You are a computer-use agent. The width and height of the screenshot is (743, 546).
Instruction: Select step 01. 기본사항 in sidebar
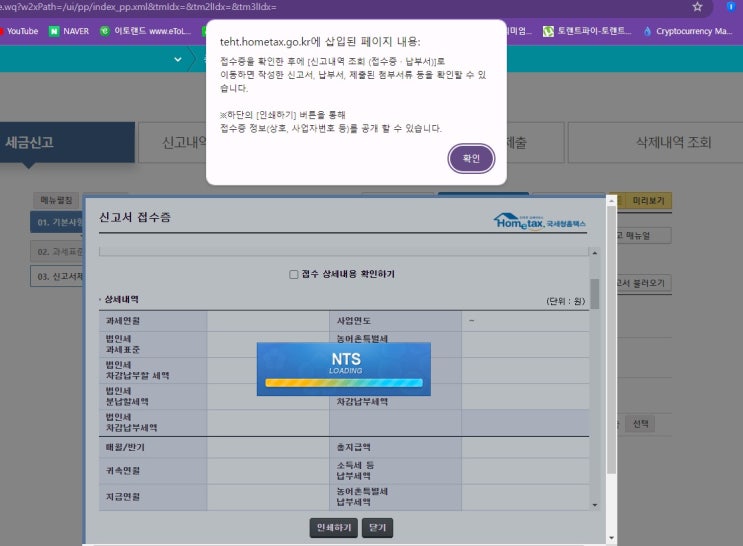tap(57, 222)
